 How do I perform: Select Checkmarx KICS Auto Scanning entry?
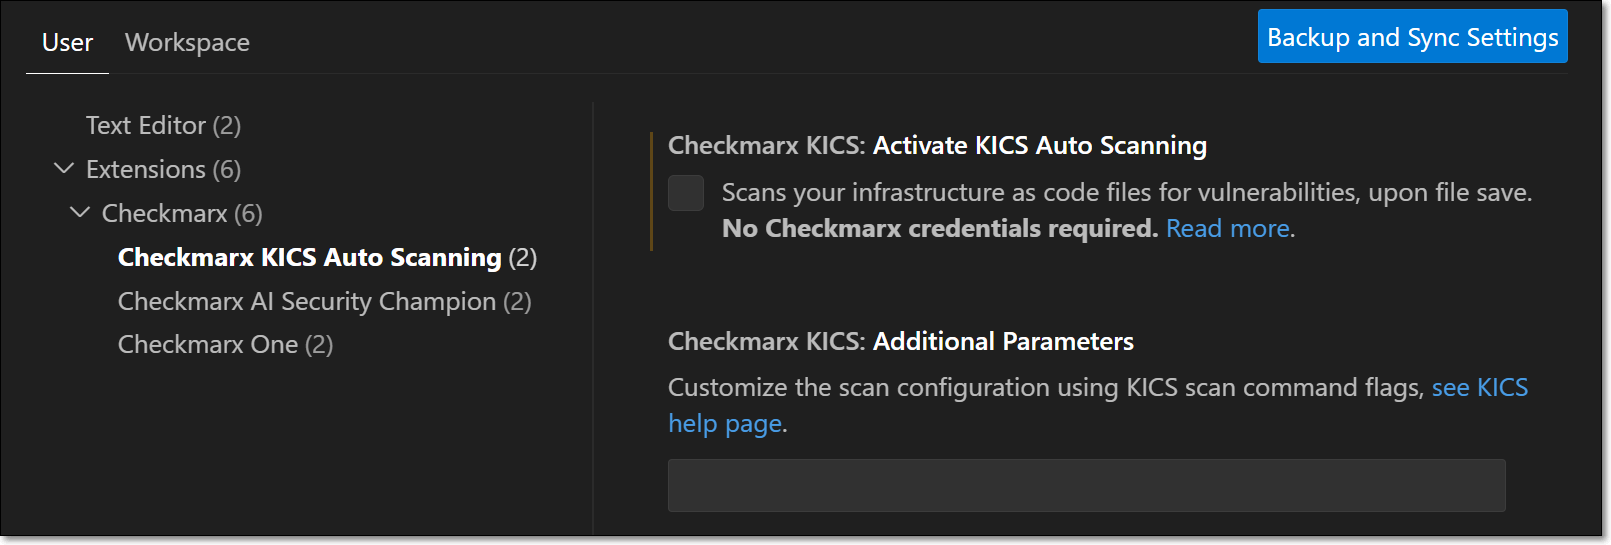click(326, 258)
